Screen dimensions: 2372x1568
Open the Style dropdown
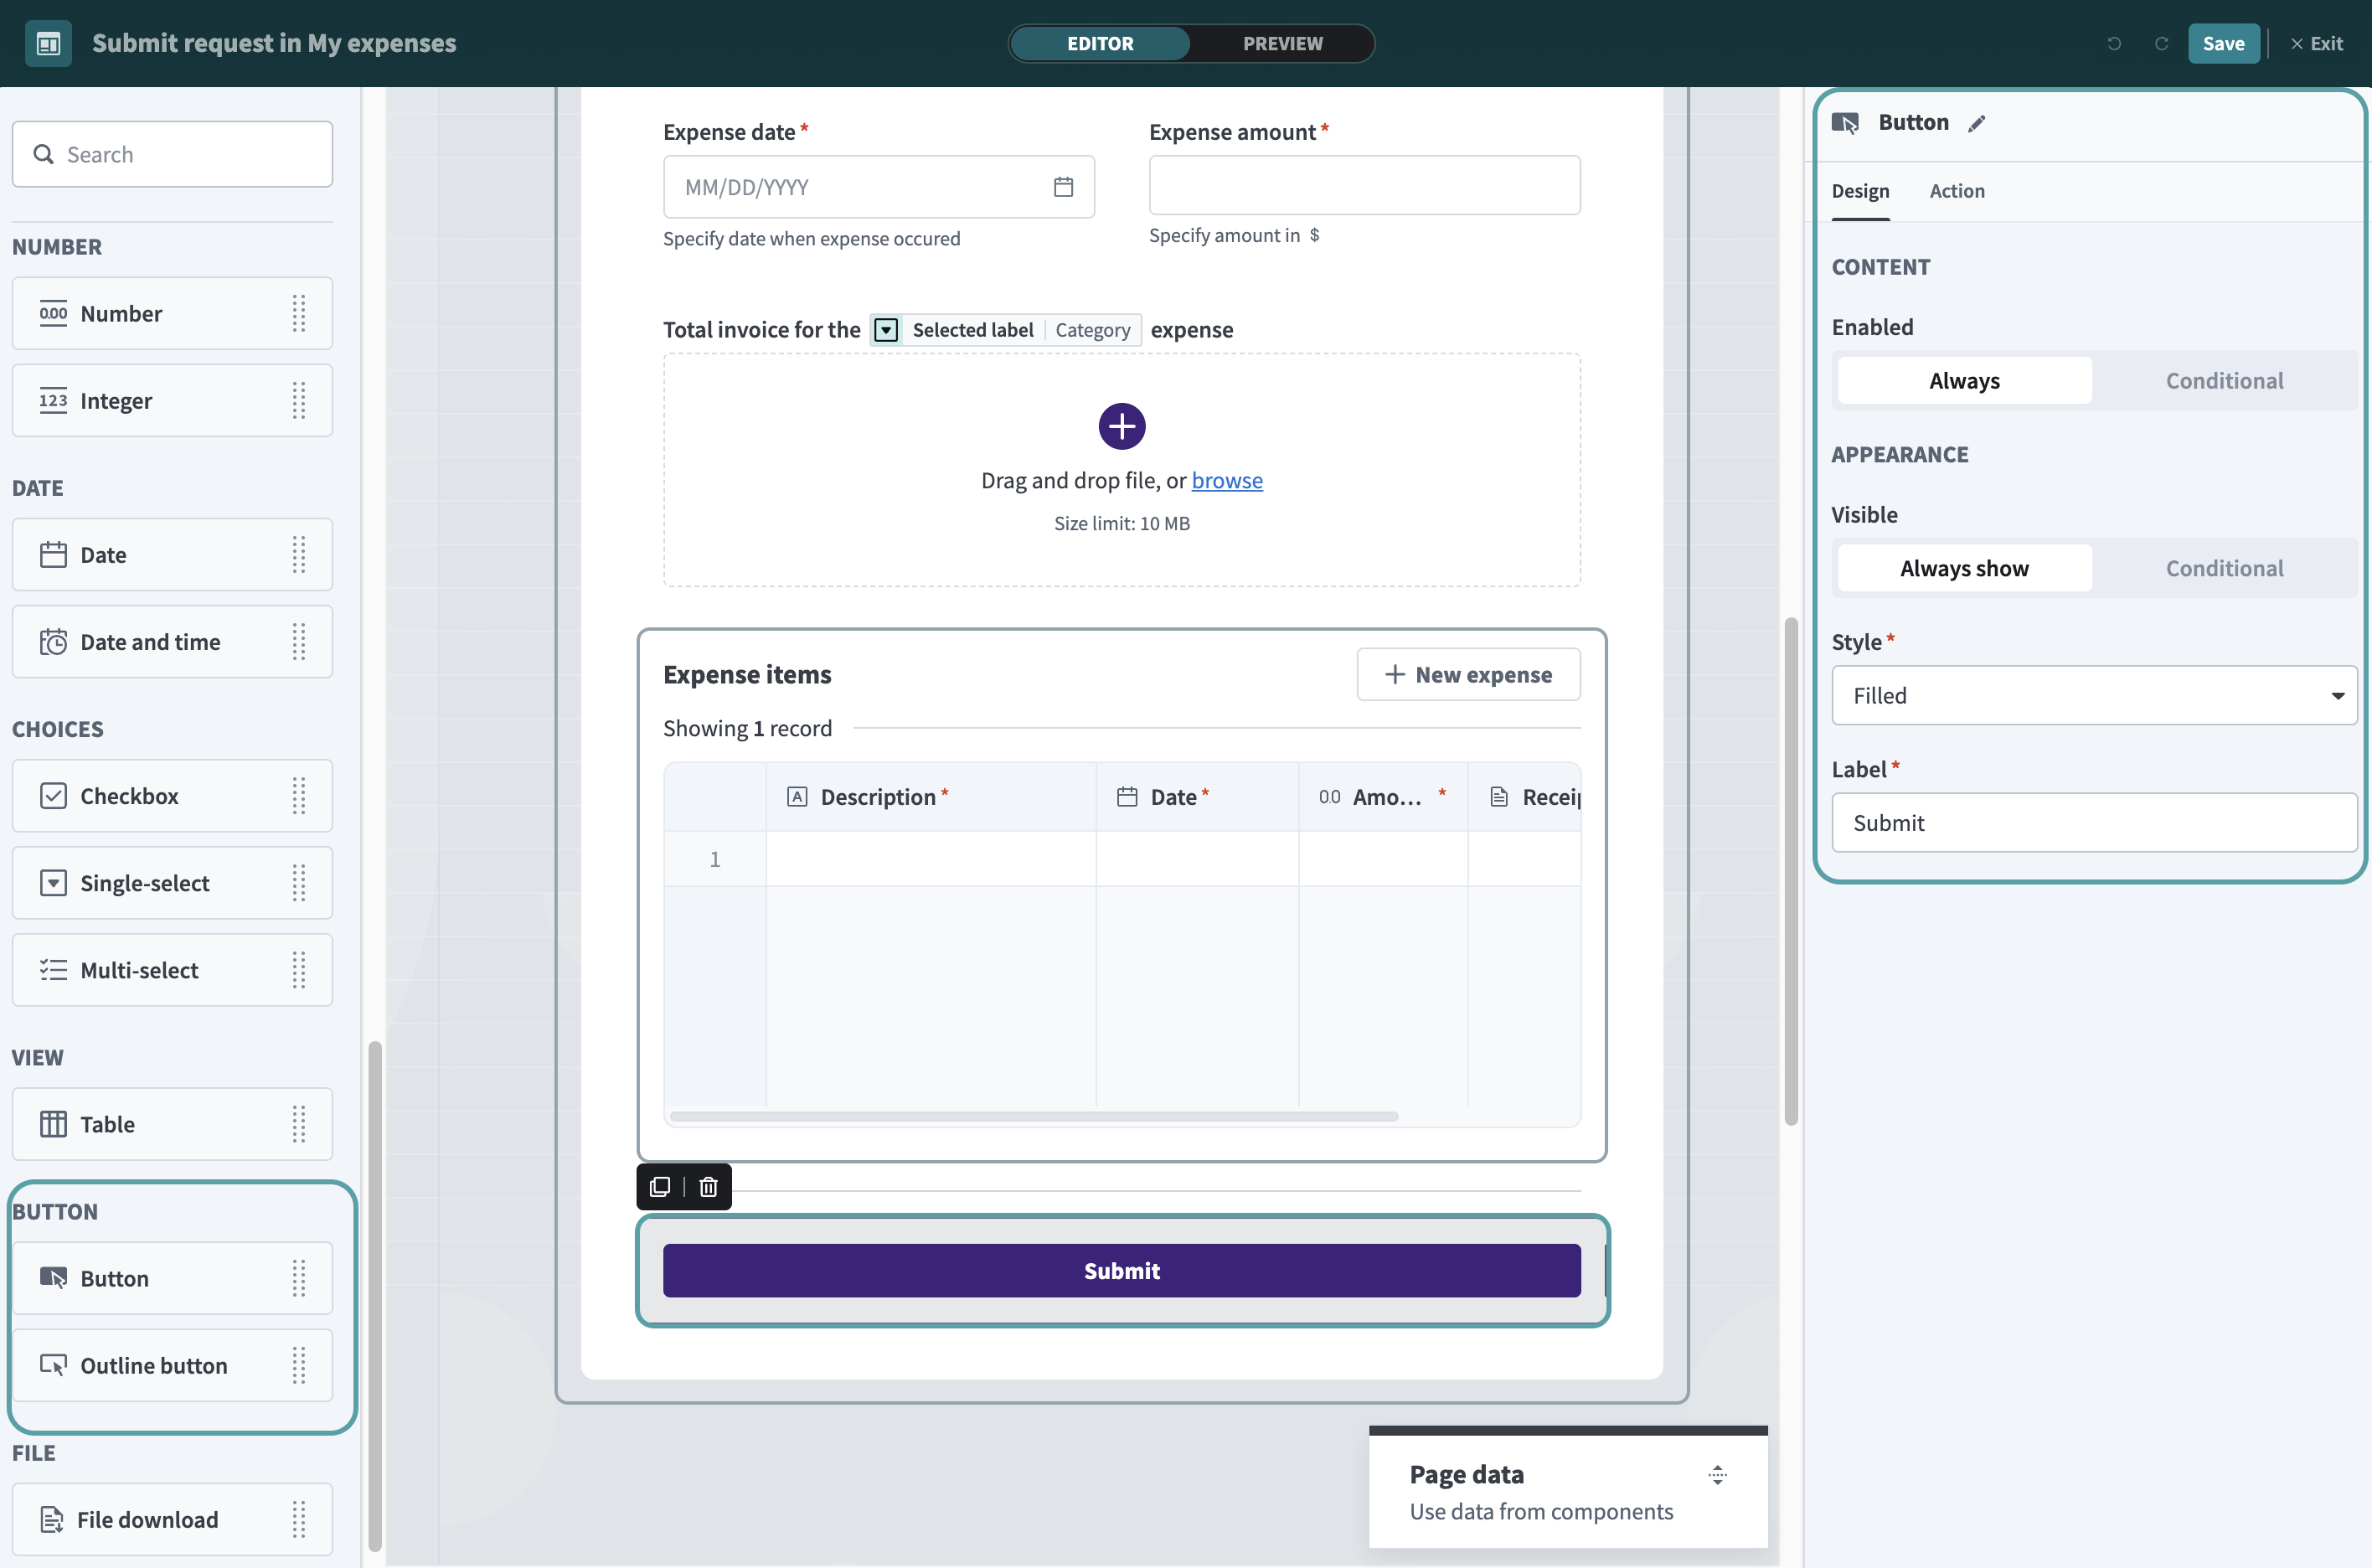[x=2093, y=696]
